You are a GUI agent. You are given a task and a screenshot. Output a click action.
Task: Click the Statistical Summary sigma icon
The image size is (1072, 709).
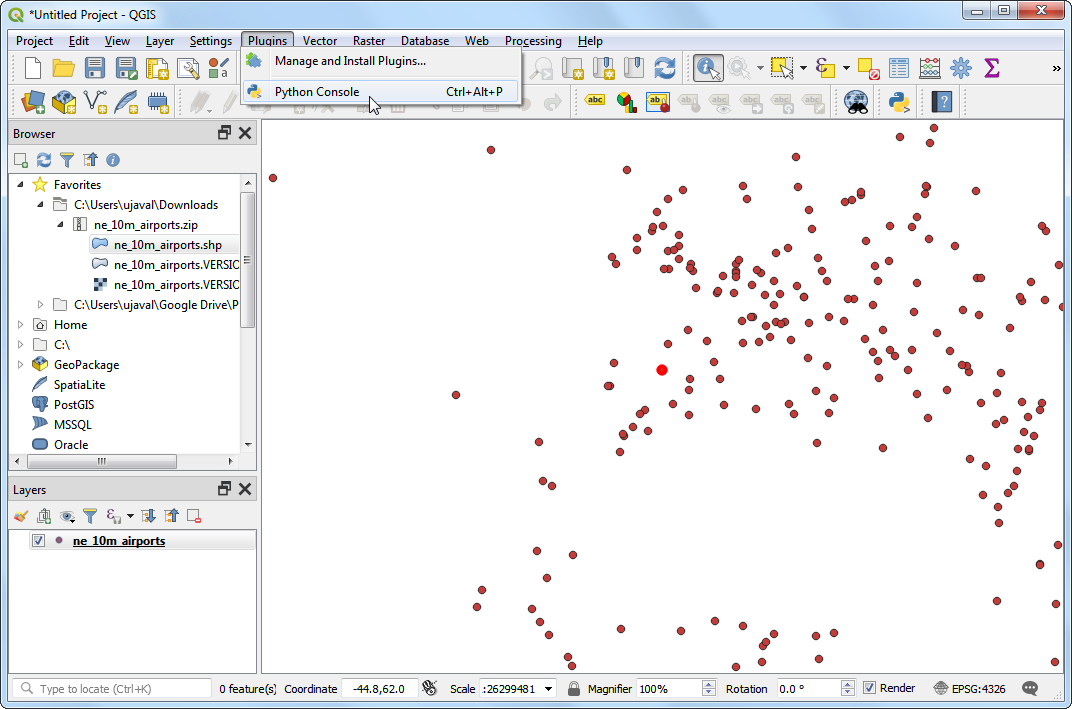click(x=991, y=68)
